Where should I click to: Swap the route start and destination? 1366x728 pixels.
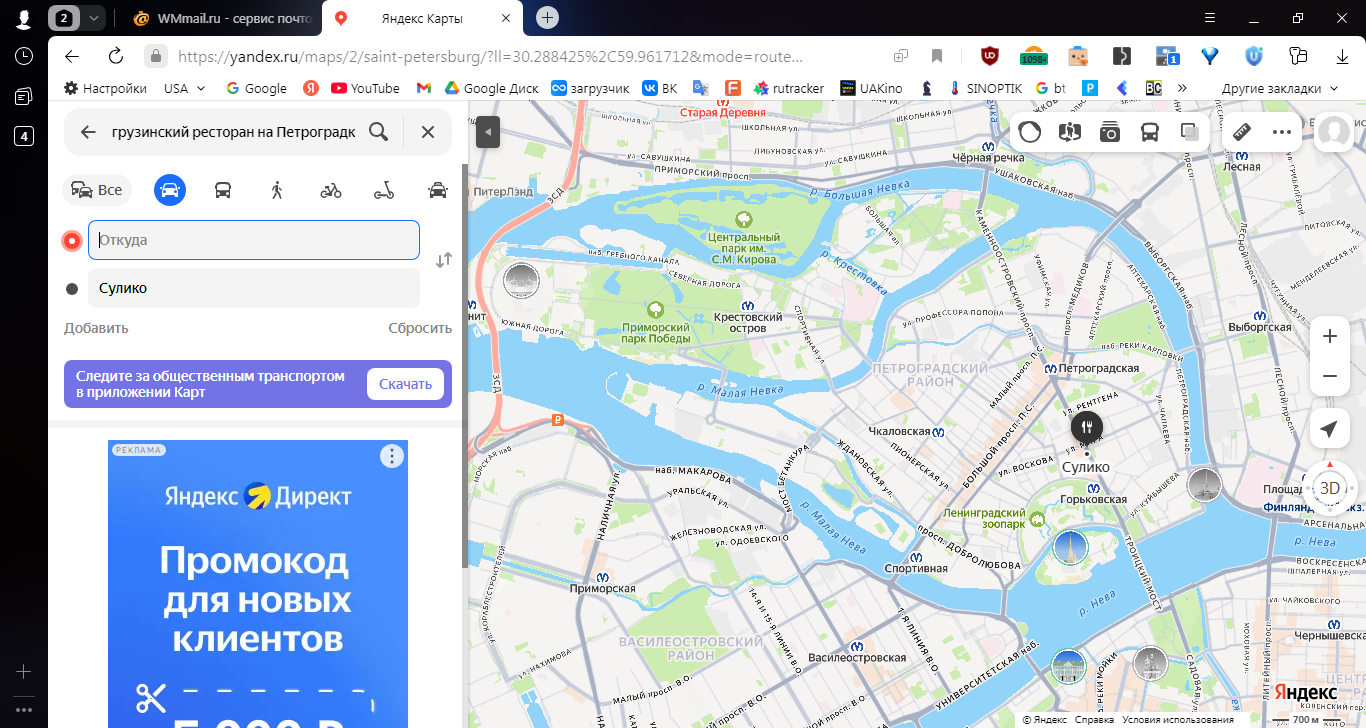[x=444, y=260]
